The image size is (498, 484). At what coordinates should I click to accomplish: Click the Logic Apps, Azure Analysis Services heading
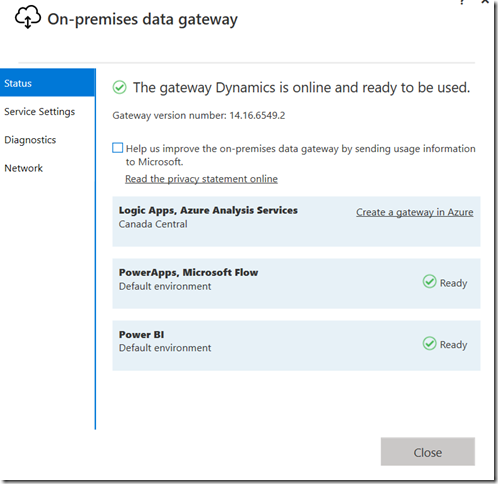pos(208,211)
